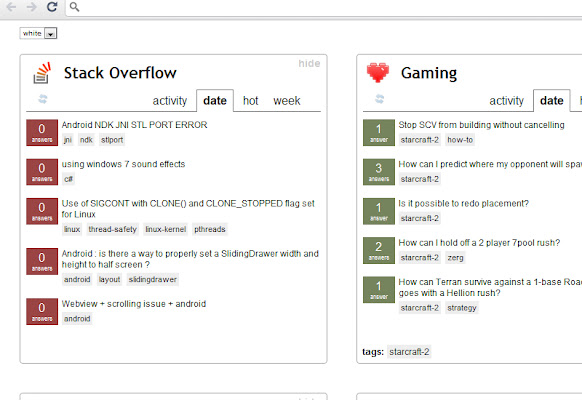Hide the Stack Overflow panel
This screenshot has width=582, height=400.
click(309, 63)
